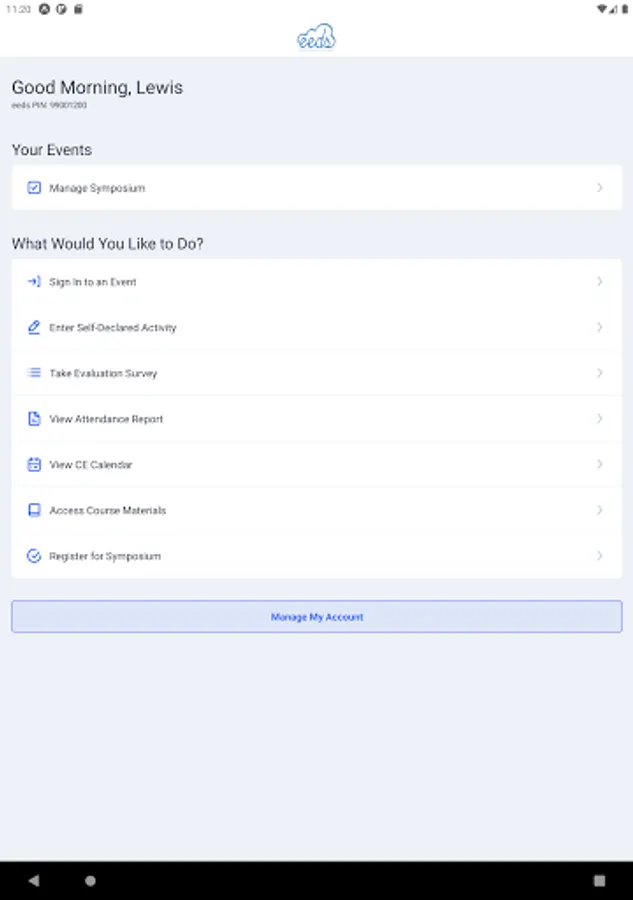
Task: Click the pencil icon for Self-Declared Activity
Action: [34, 327]
